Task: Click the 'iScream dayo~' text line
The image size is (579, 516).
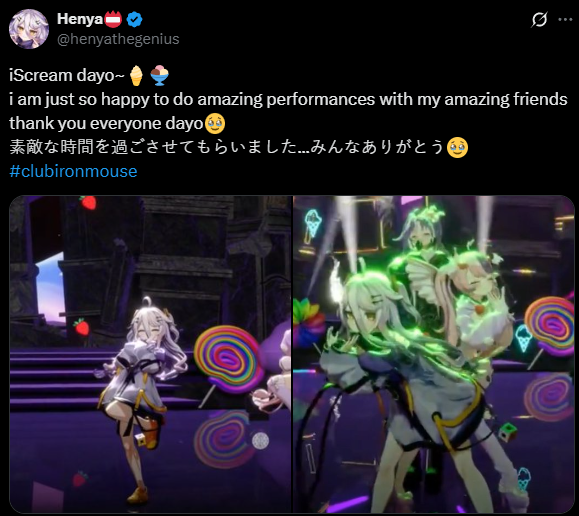Action: pos(67,75)
